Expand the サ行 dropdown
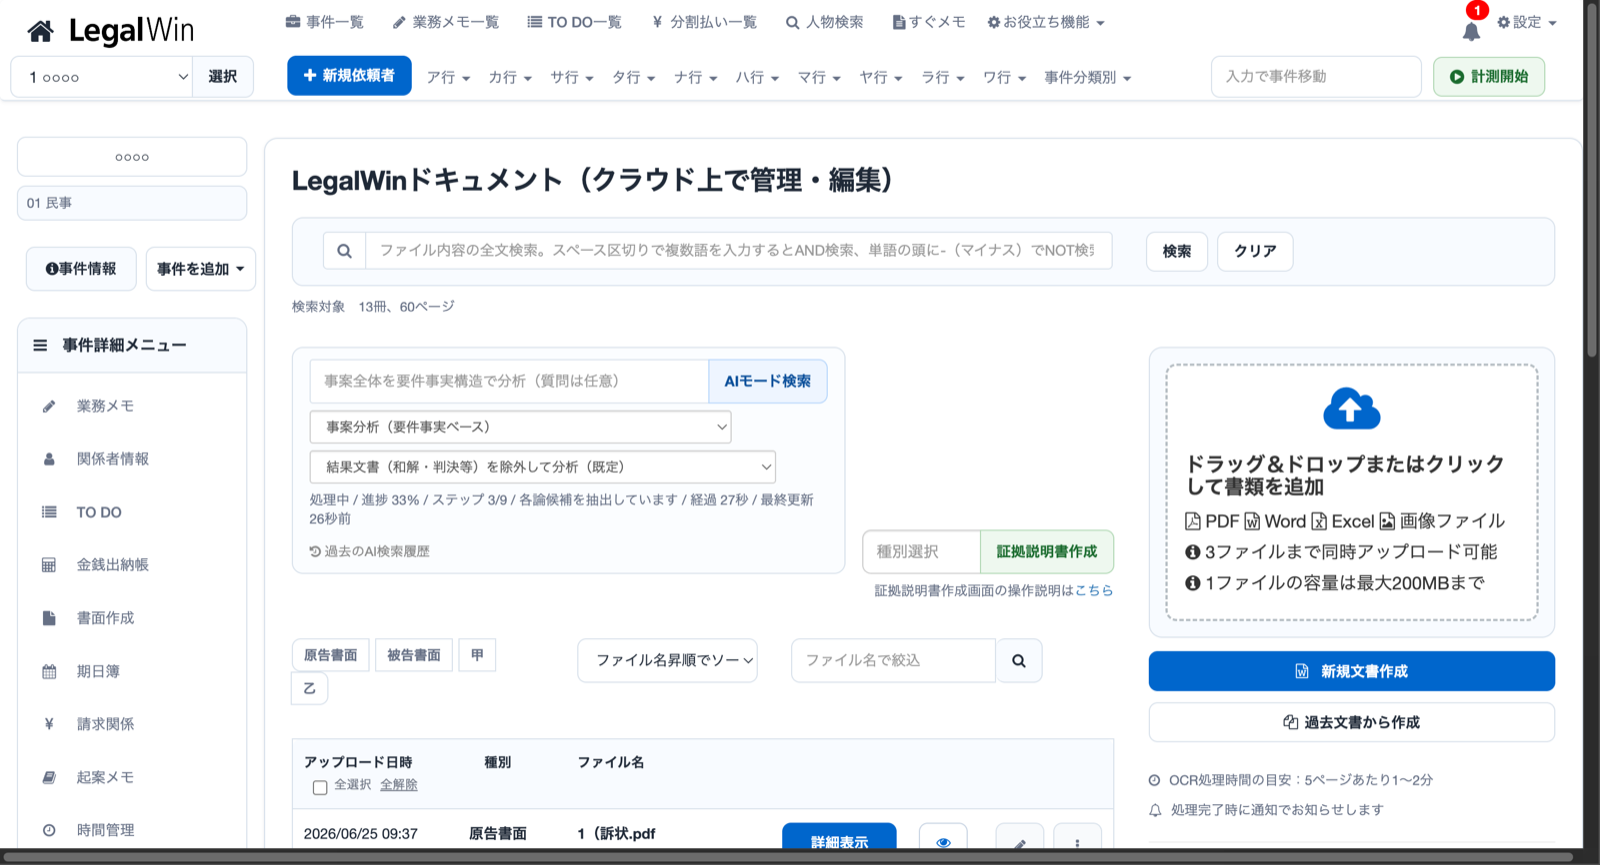1600x865 pixels. point(572,77)
